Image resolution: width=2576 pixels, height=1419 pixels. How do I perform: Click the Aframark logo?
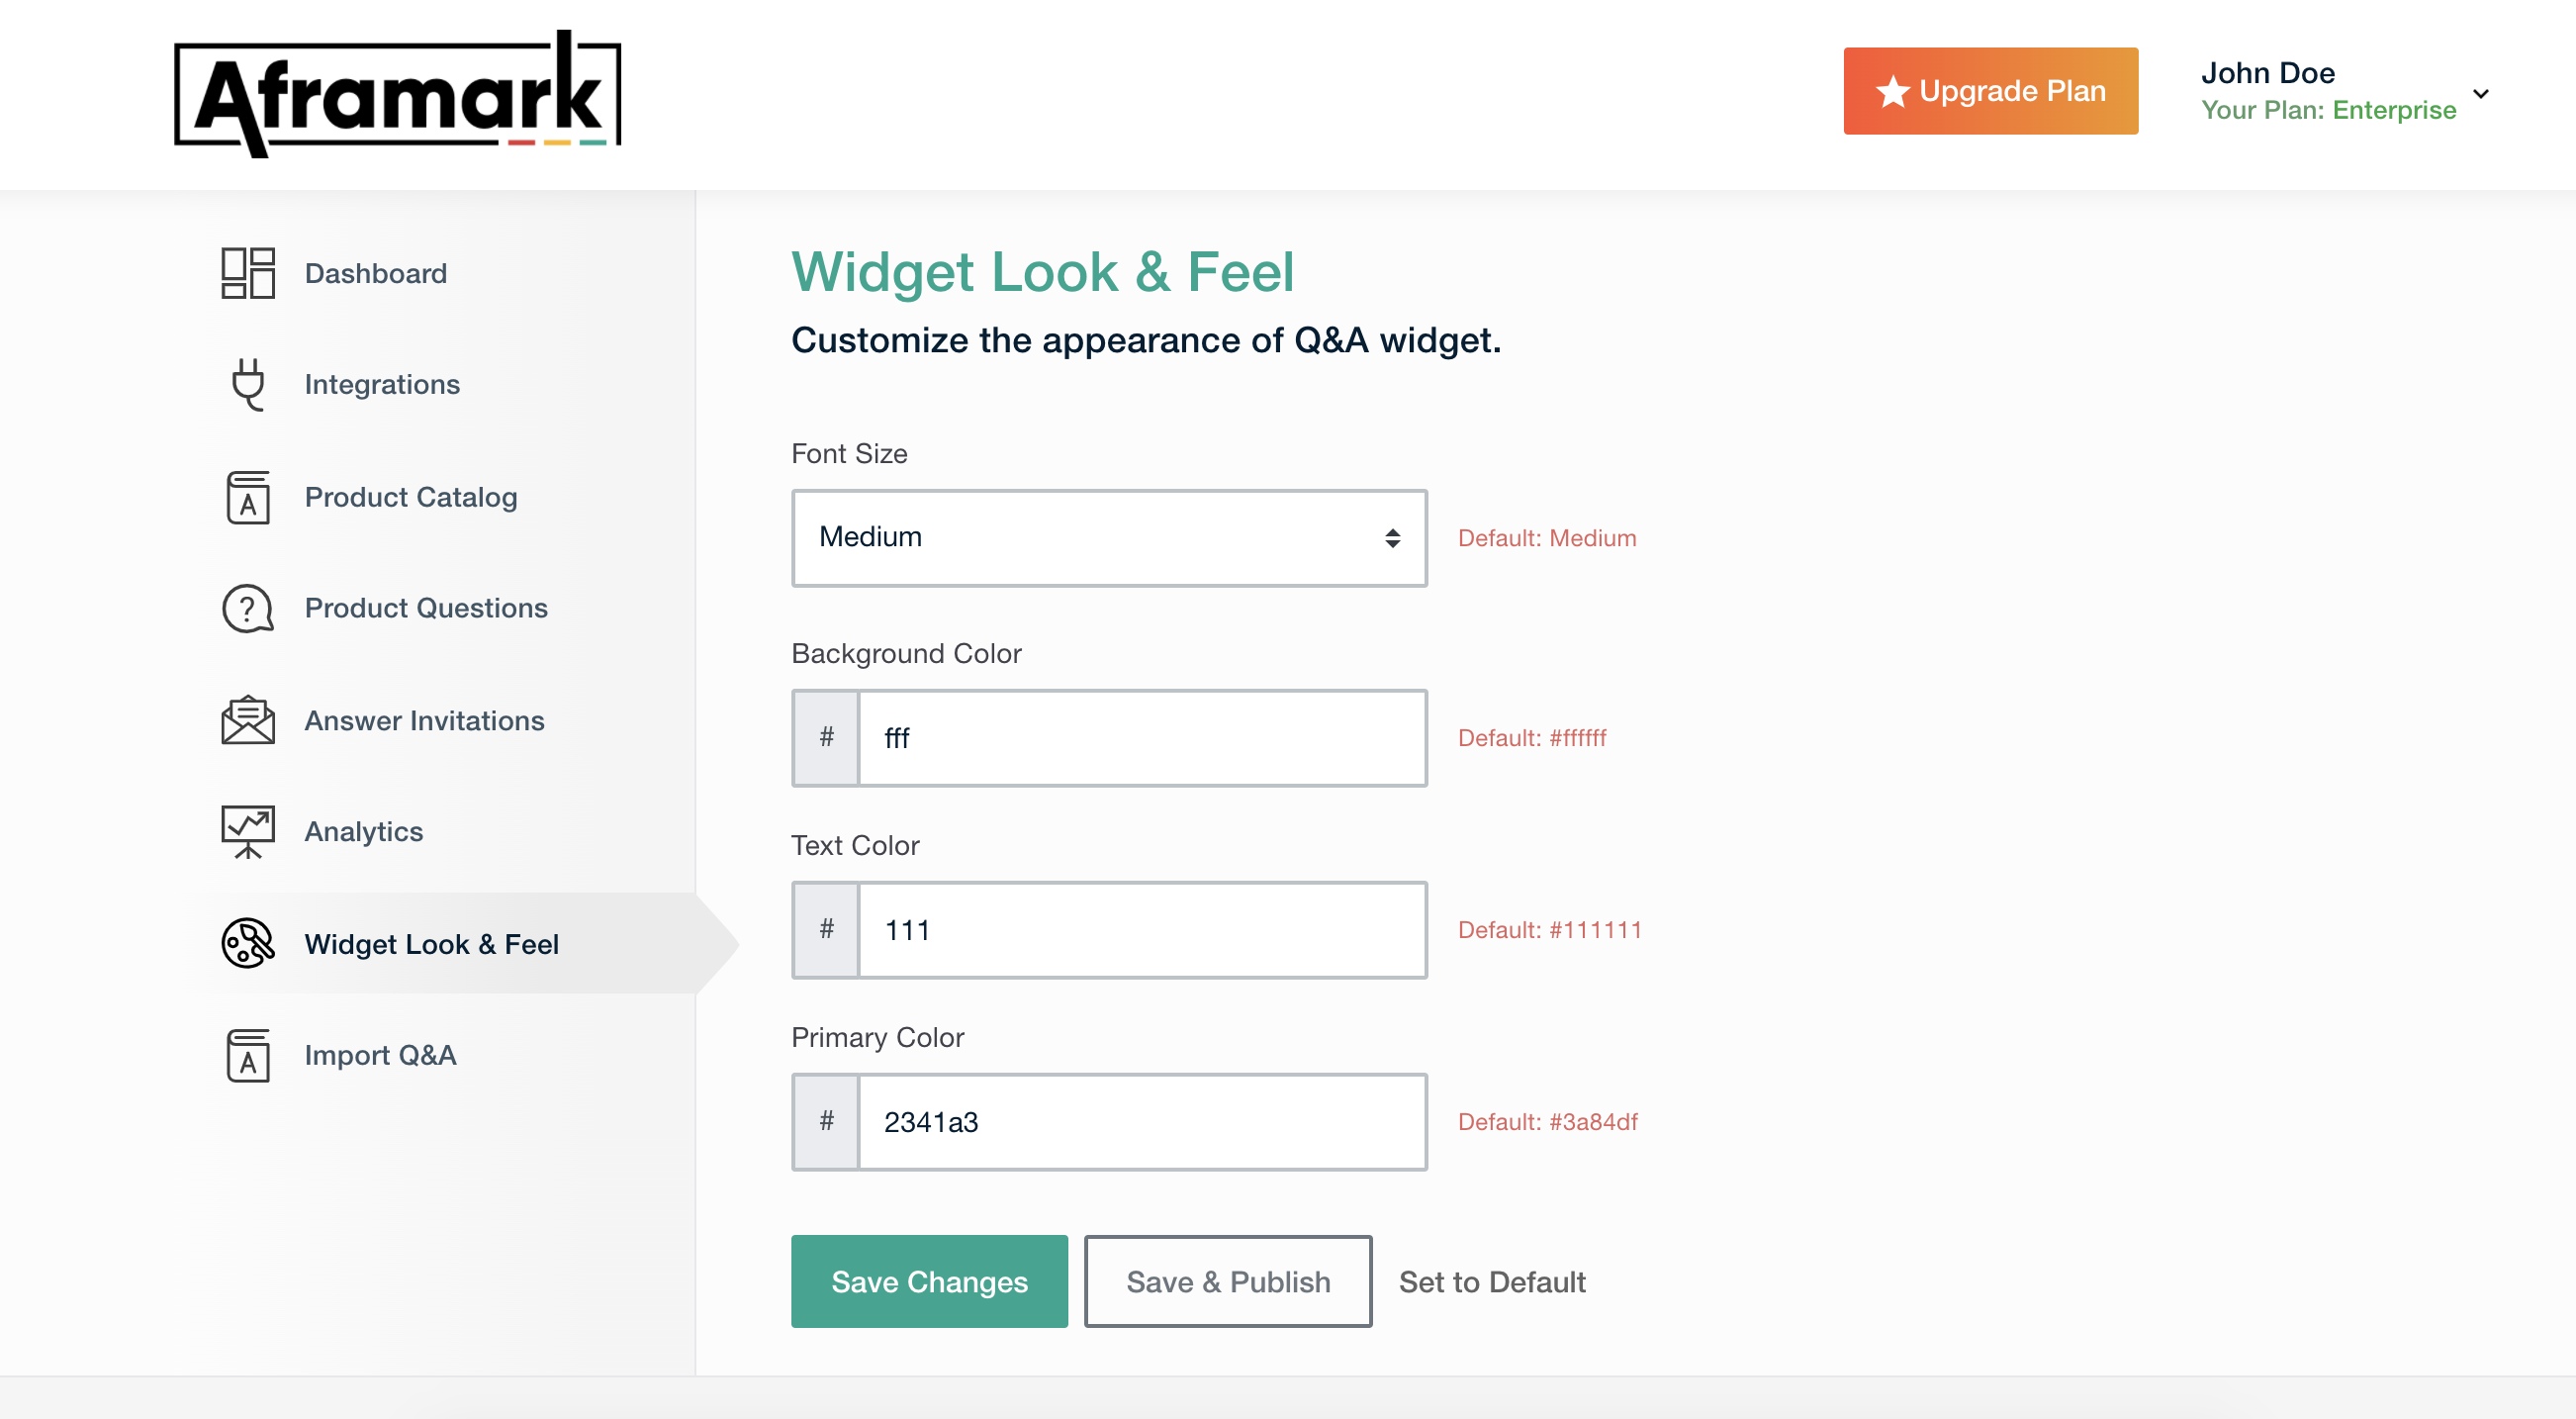pos(398,93)
